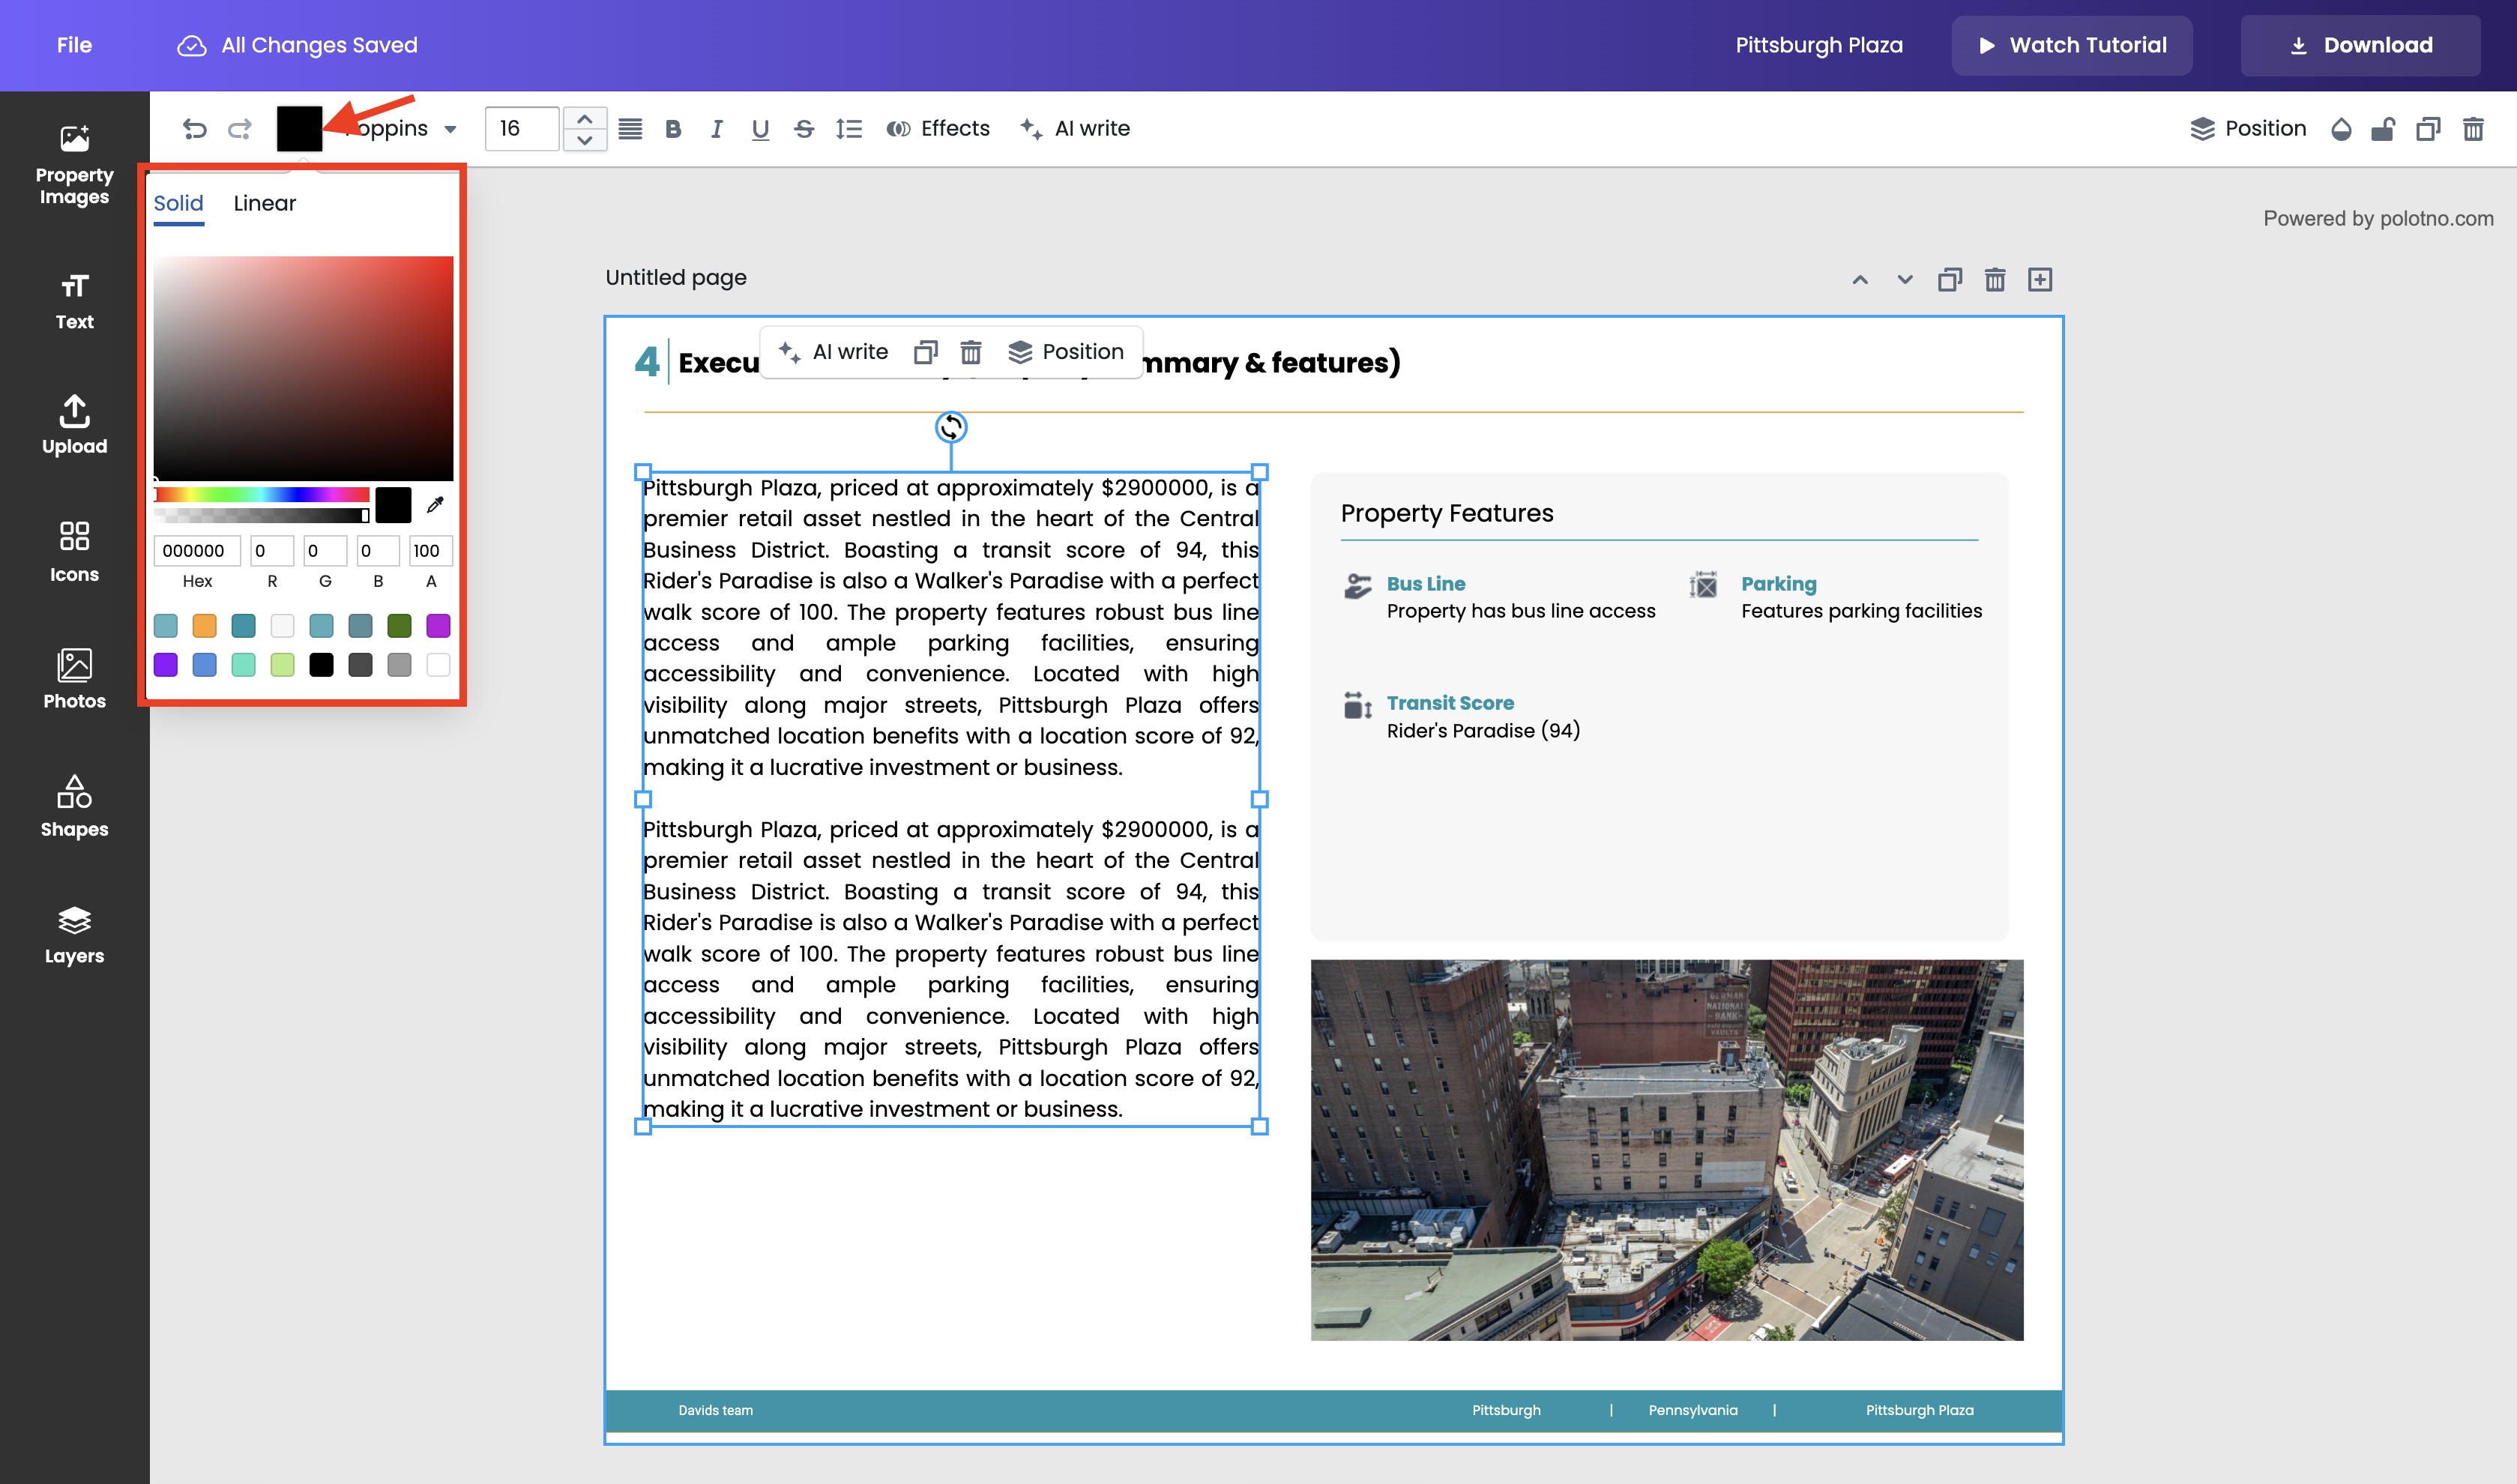This screenshot has height=1484, width=2517.
Task: Increase font size with up stepper
Action: 584,118
